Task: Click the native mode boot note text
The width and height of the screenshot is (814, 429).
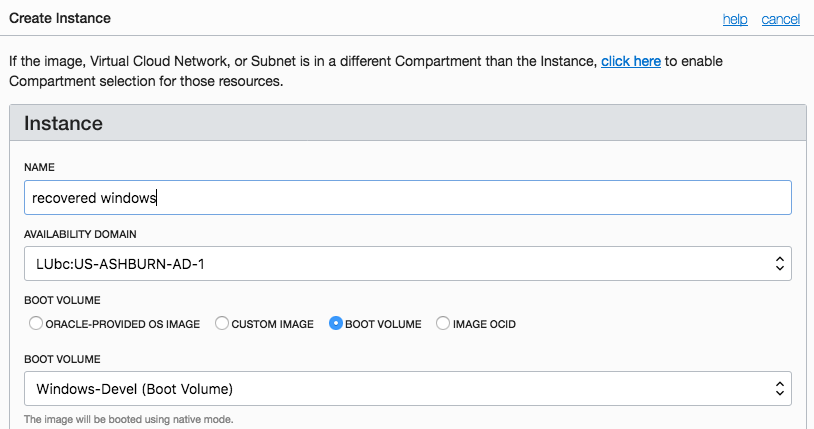Action: click(x=128, y=419)
